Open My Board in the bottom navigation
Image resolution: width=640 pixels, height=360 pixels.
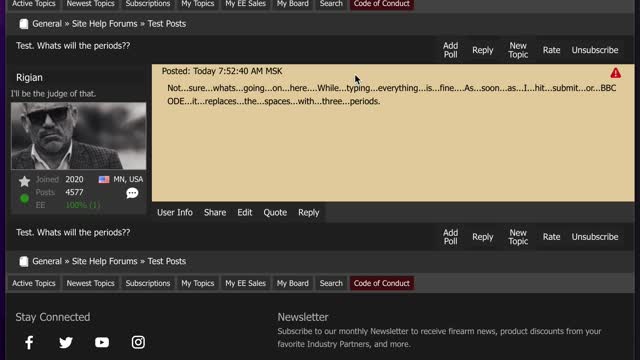[x=293, y=283]
